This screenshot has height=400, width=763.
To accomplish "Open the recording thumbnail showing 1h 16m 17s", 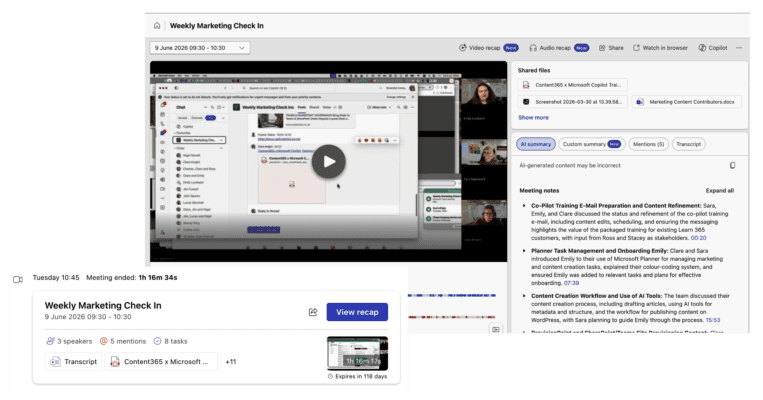I will [x=358, y=353].
